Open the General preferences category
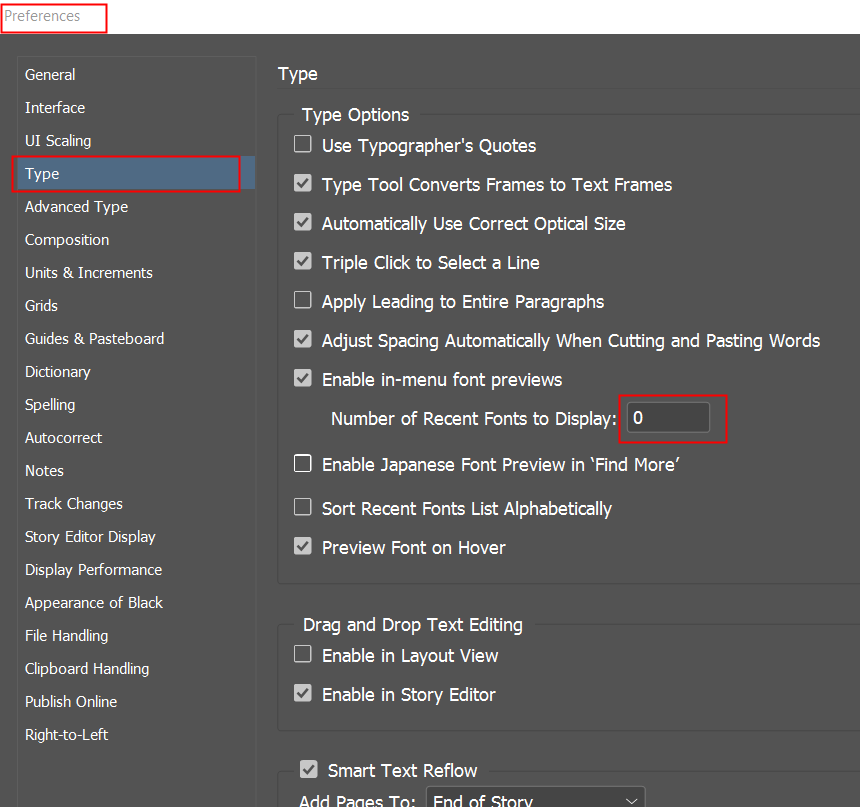The width and height of the screenshot is (860, 807). [x=50, y=75]
